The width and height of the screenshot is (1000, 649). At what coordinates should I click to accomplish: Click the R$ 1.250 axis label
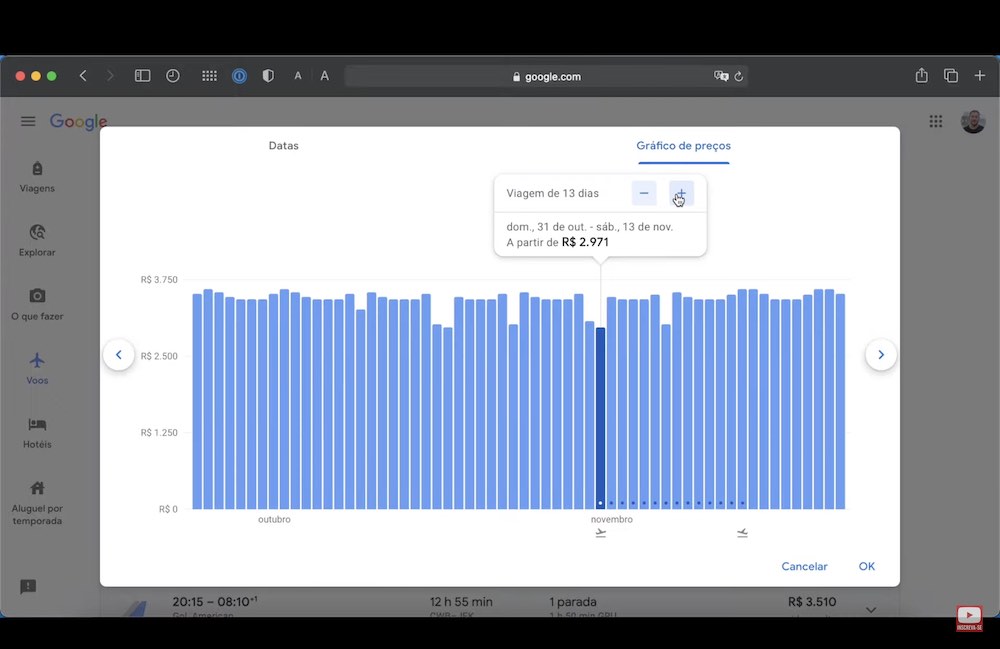tap(159, 432)
